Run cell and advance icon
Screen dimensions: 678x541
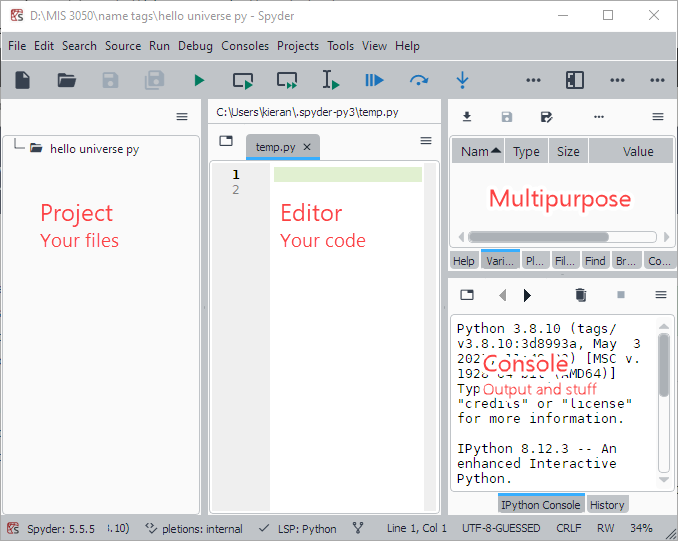287,80
